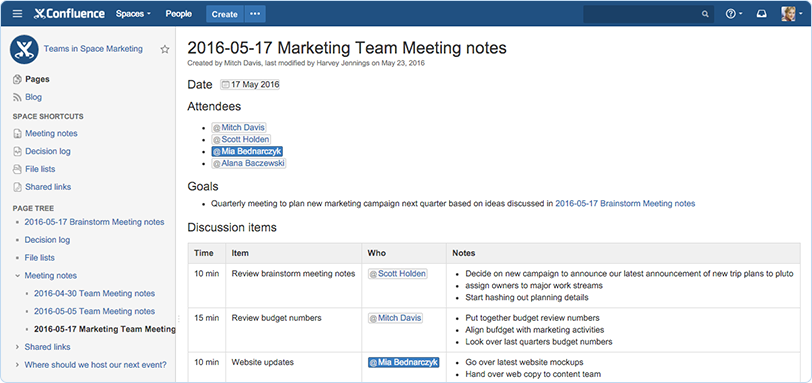This screenshot has height=383, width=812.
Task: Open 2016-05-05 Team Meeting notes page
Action: (94, 312)
